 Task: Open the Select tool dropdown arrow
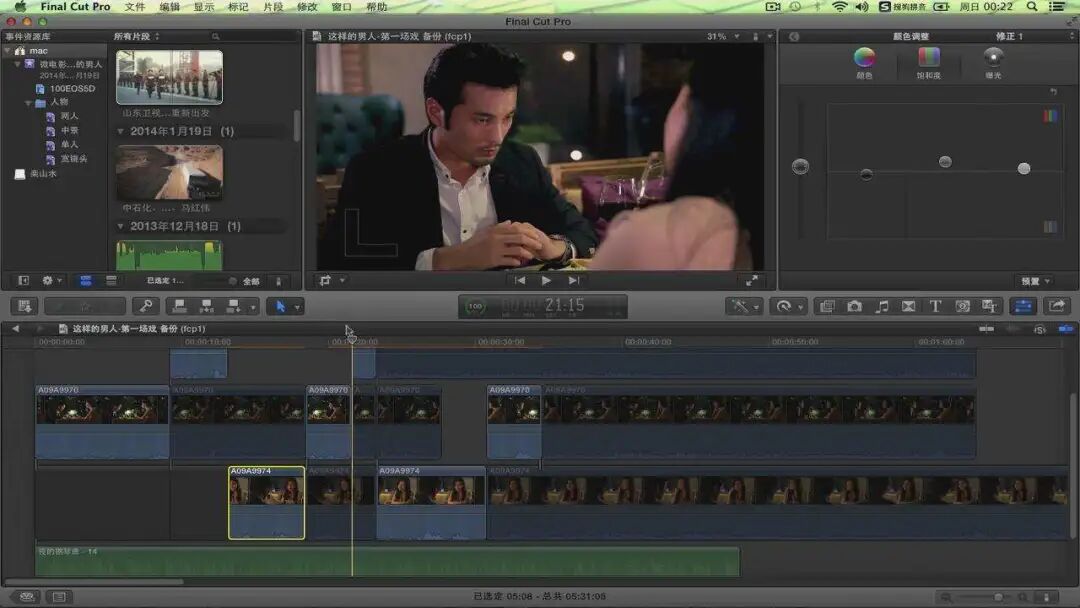click(298, 307)
